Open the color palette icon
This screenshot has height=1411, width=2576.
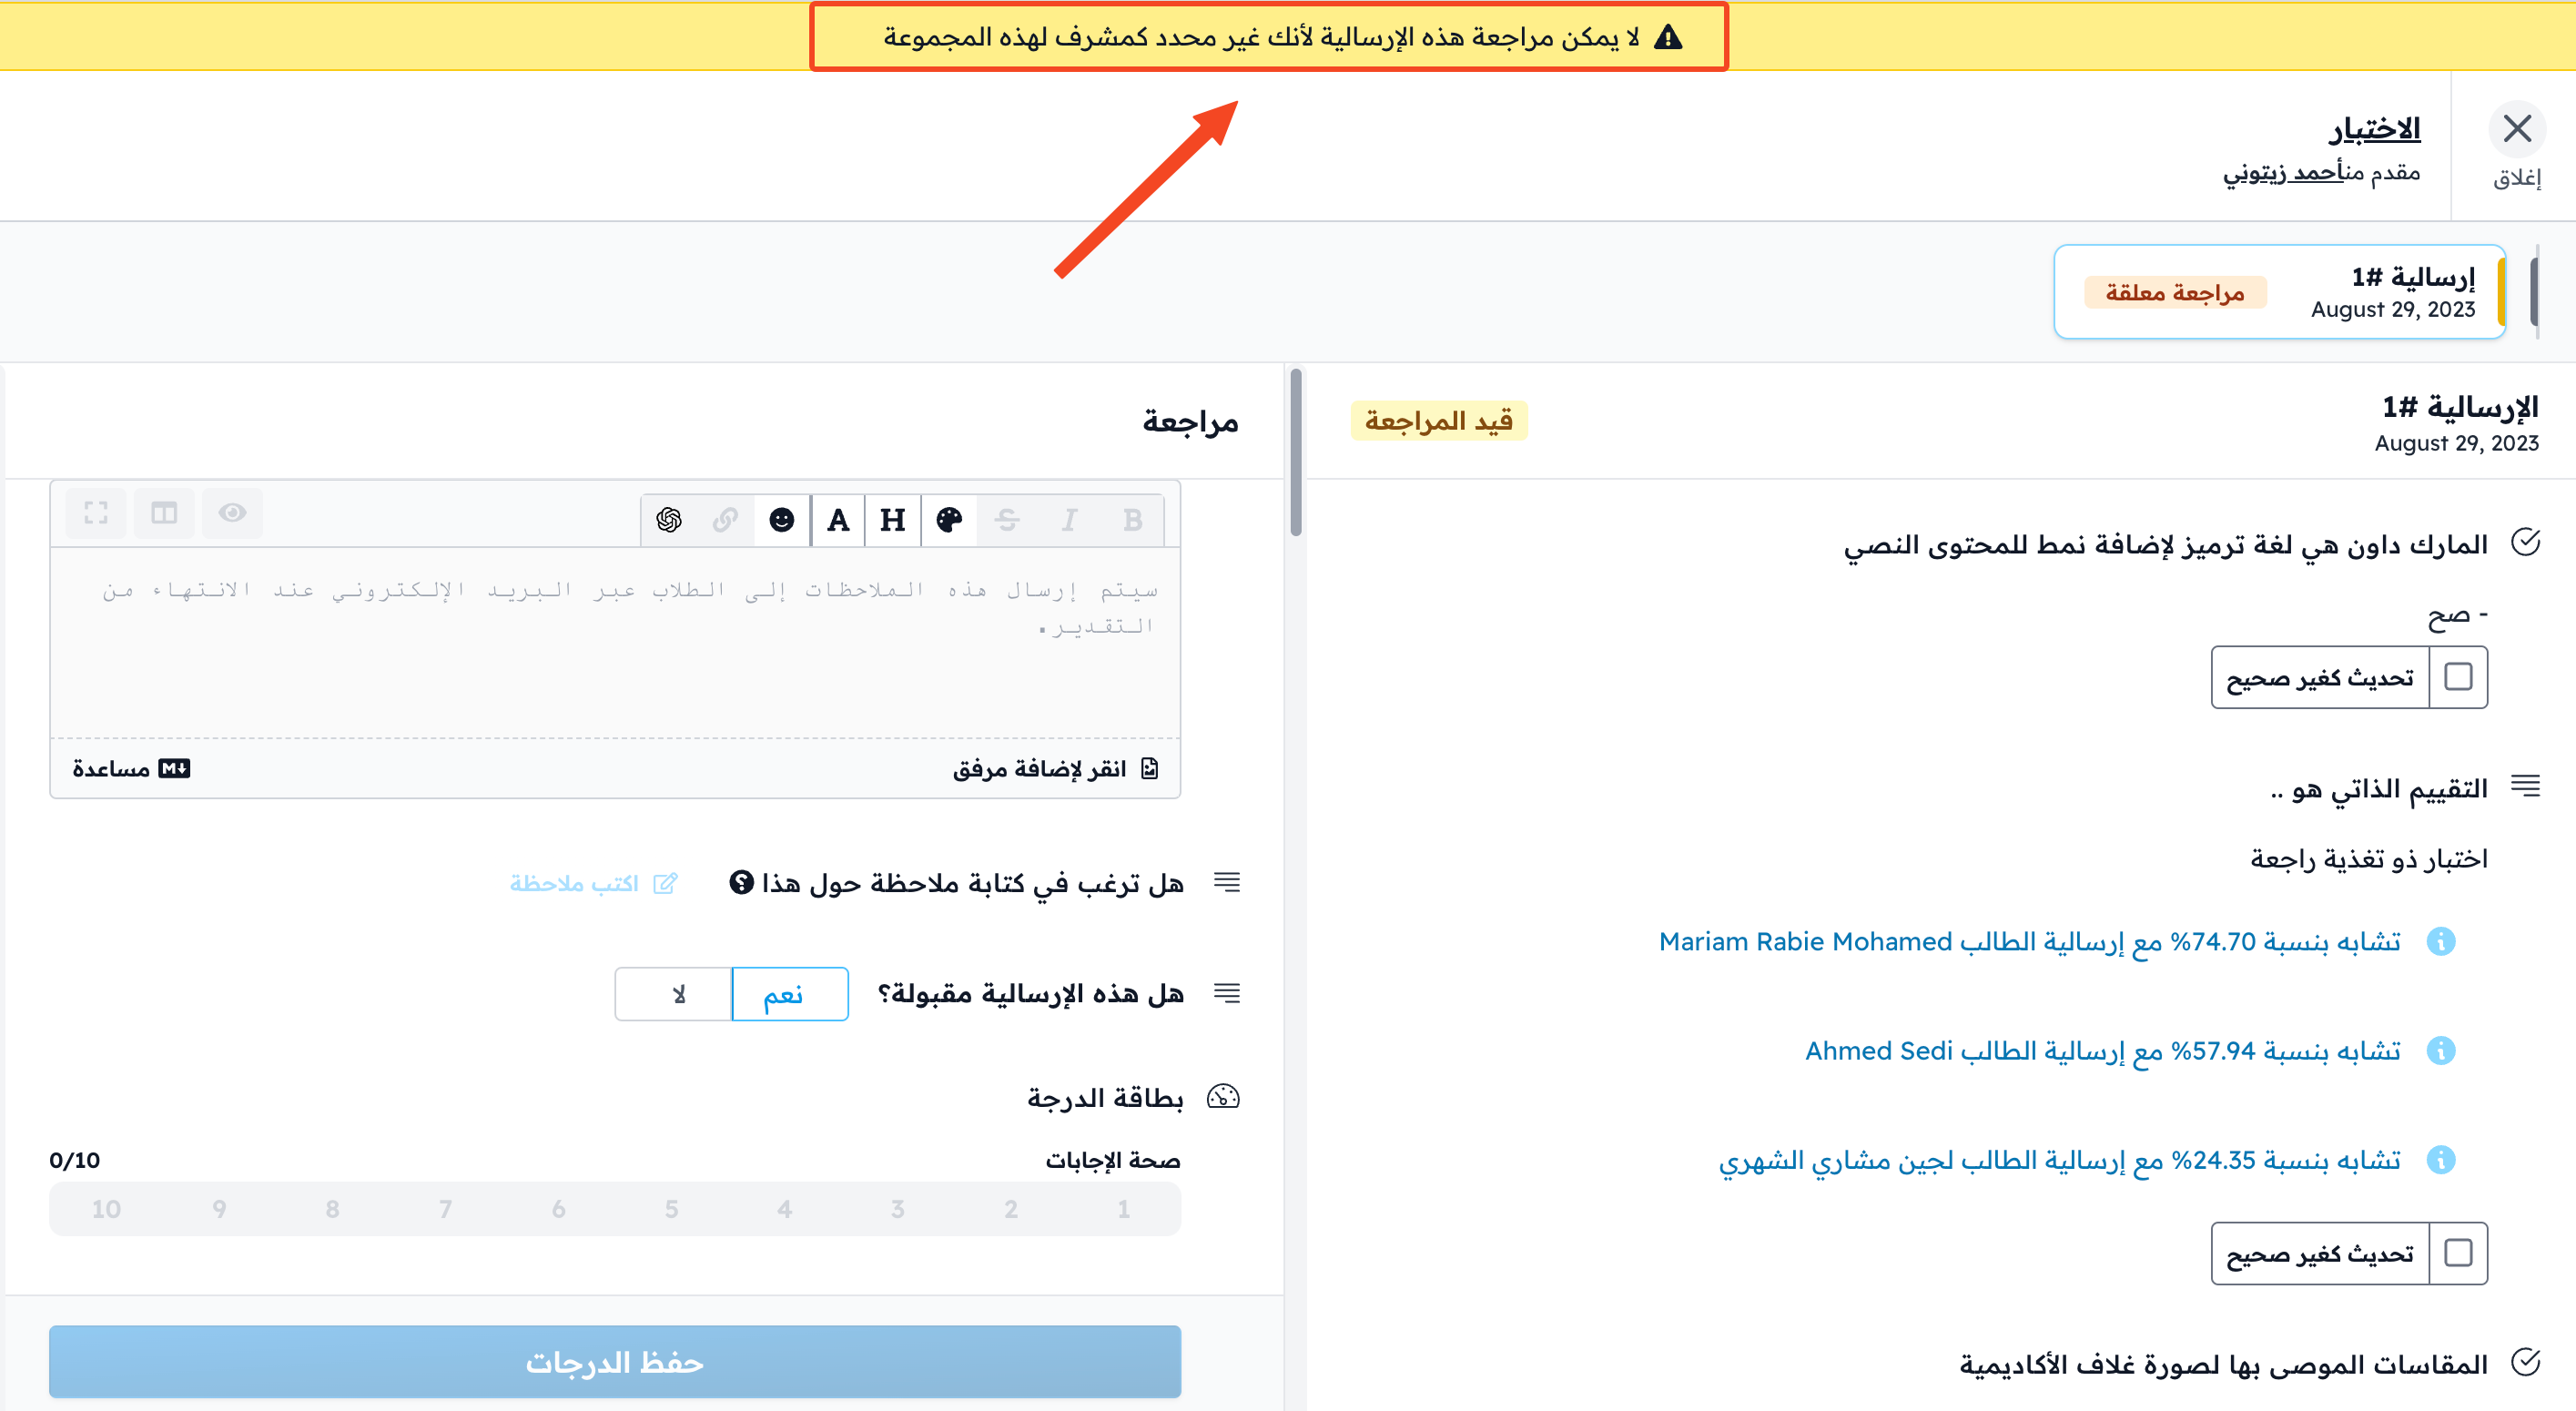[x=949, y=519]
